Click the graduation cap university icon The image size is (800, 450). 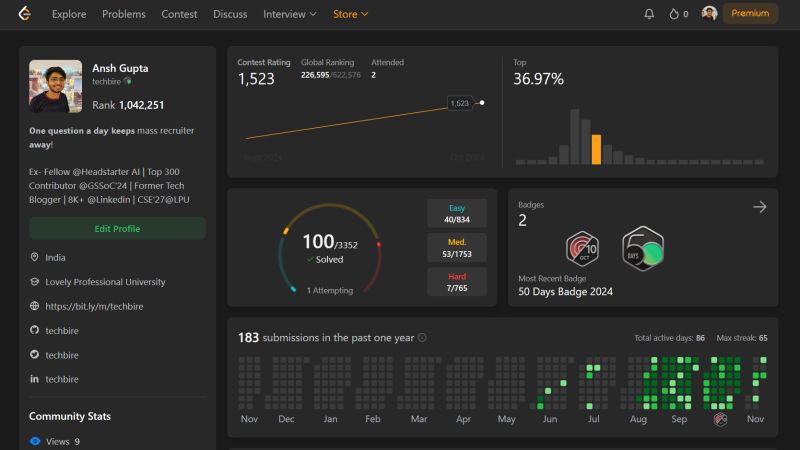[34, 282]
